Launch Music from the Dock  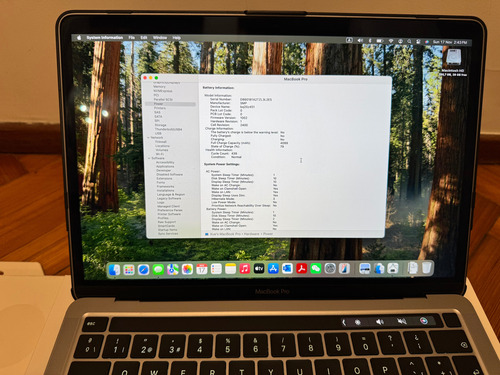245,269
